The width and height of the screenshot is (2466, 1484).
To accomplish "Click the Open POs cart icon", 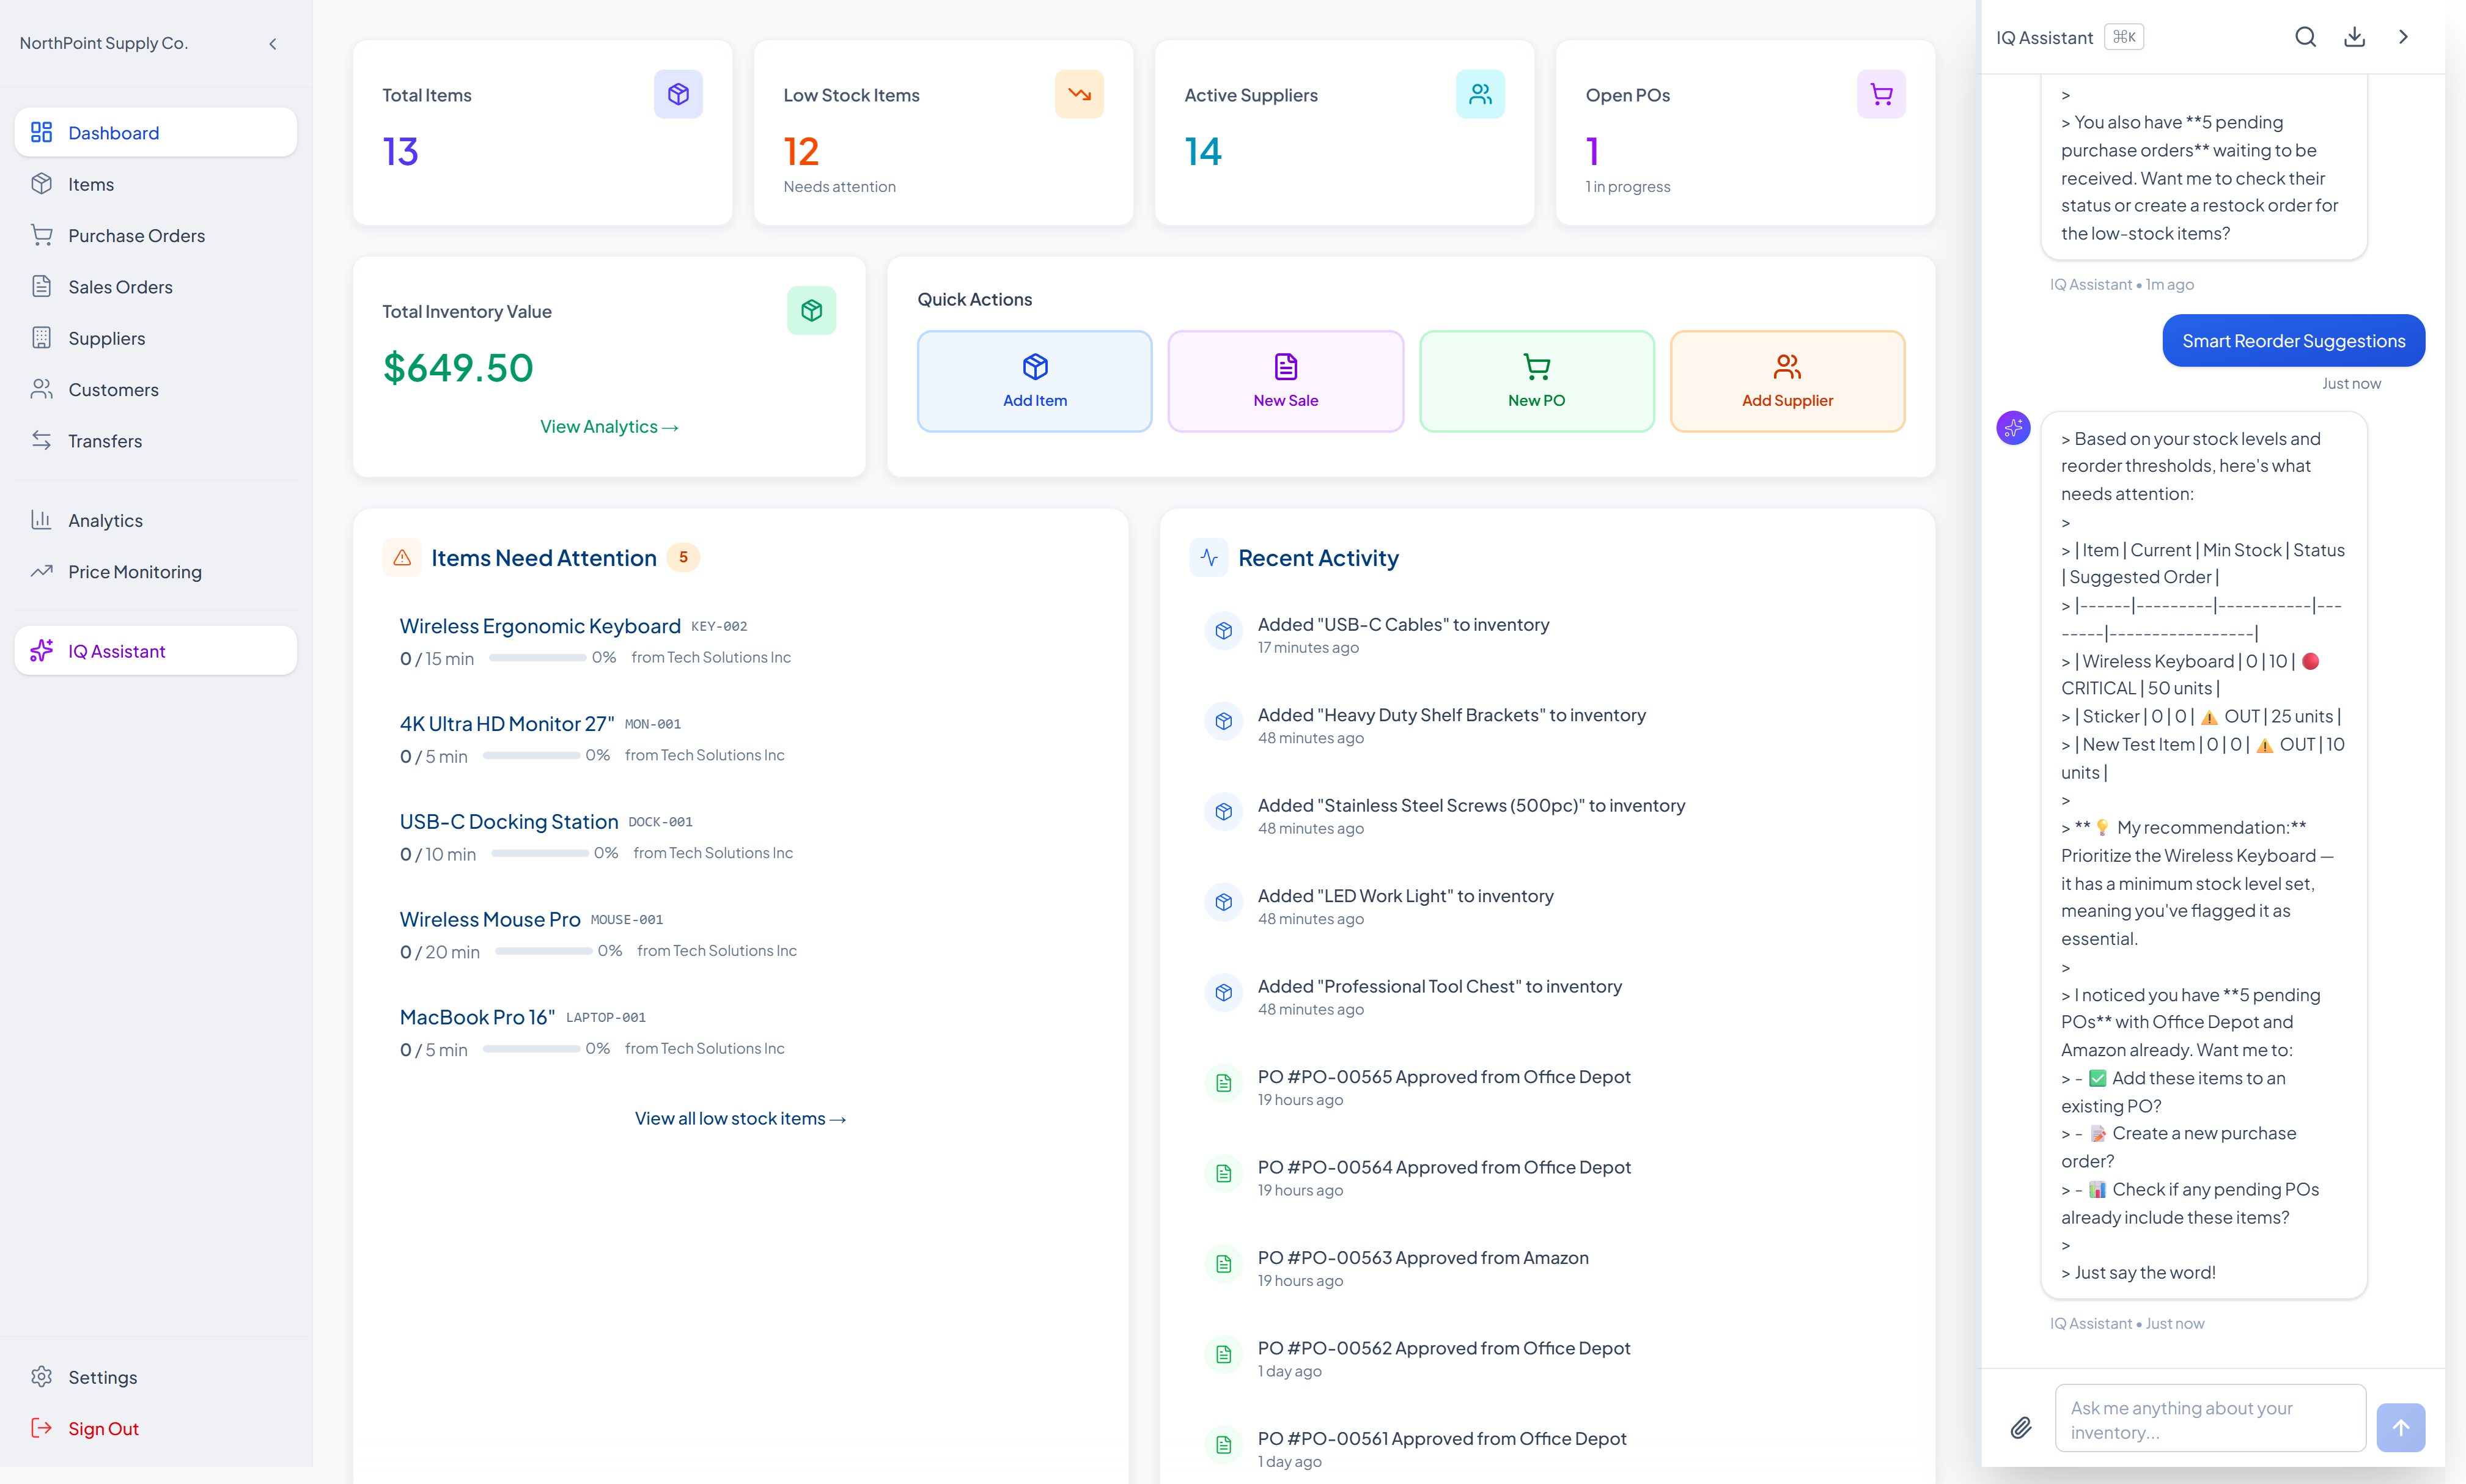I will [x=1880, y=94].
